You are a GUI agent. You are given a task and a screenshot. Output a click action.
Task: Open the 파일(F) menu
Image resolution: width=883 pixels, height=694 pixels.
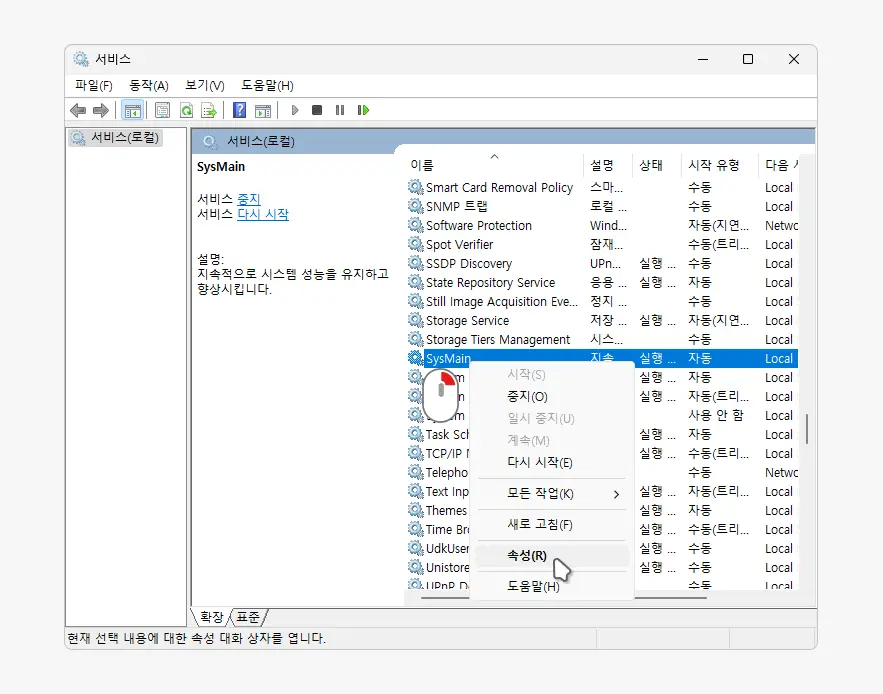coord(94,85)
